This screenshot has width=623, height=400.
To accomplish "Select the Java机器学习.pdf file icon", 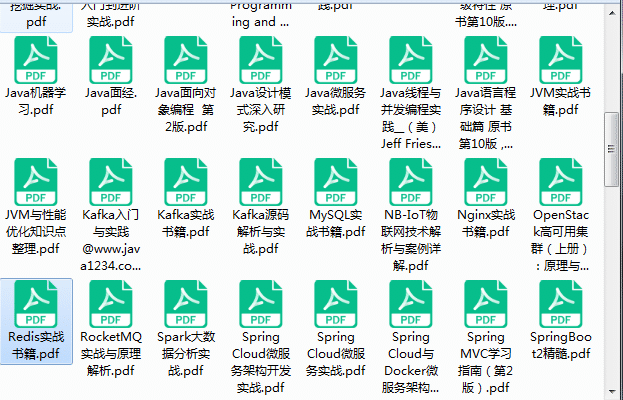I will click(36, 60).
